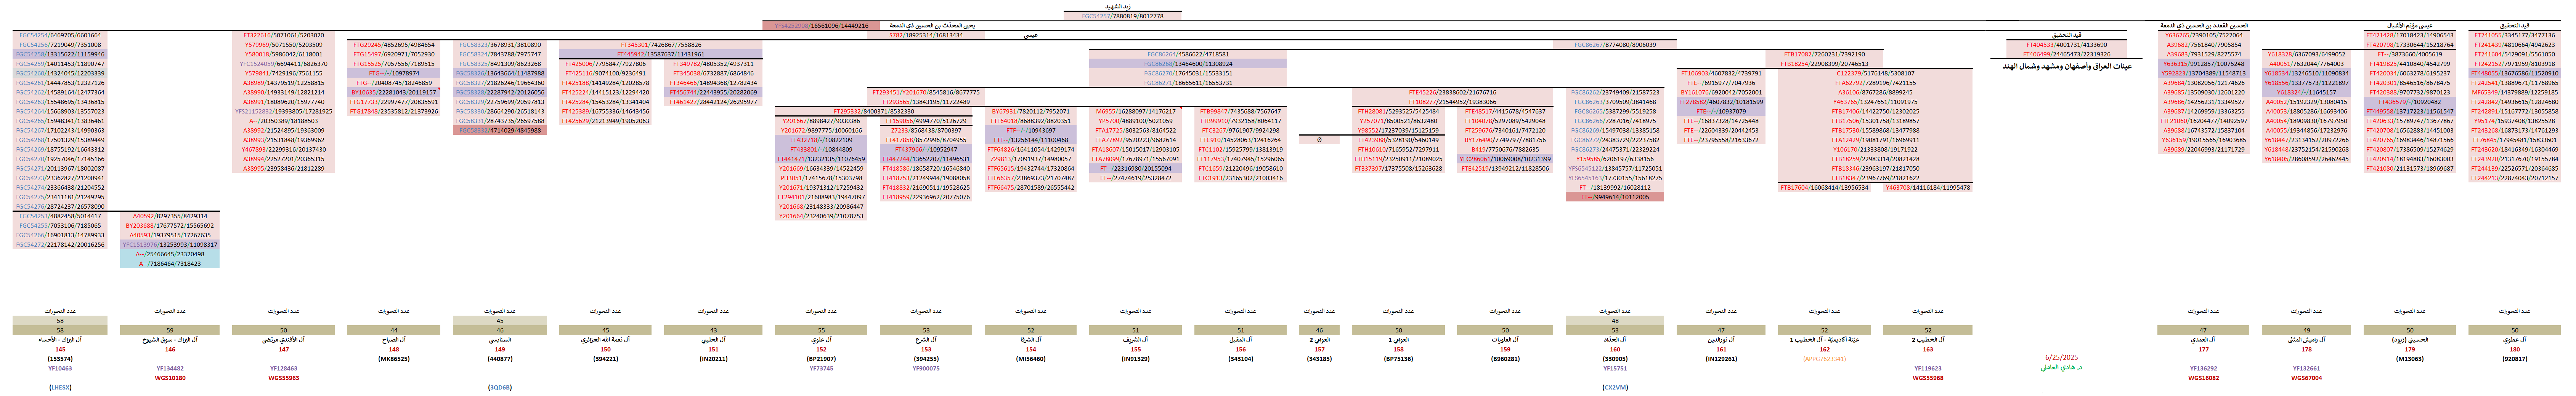
Task: Select the MI56460 kit number
Action: click(1031, 359)
